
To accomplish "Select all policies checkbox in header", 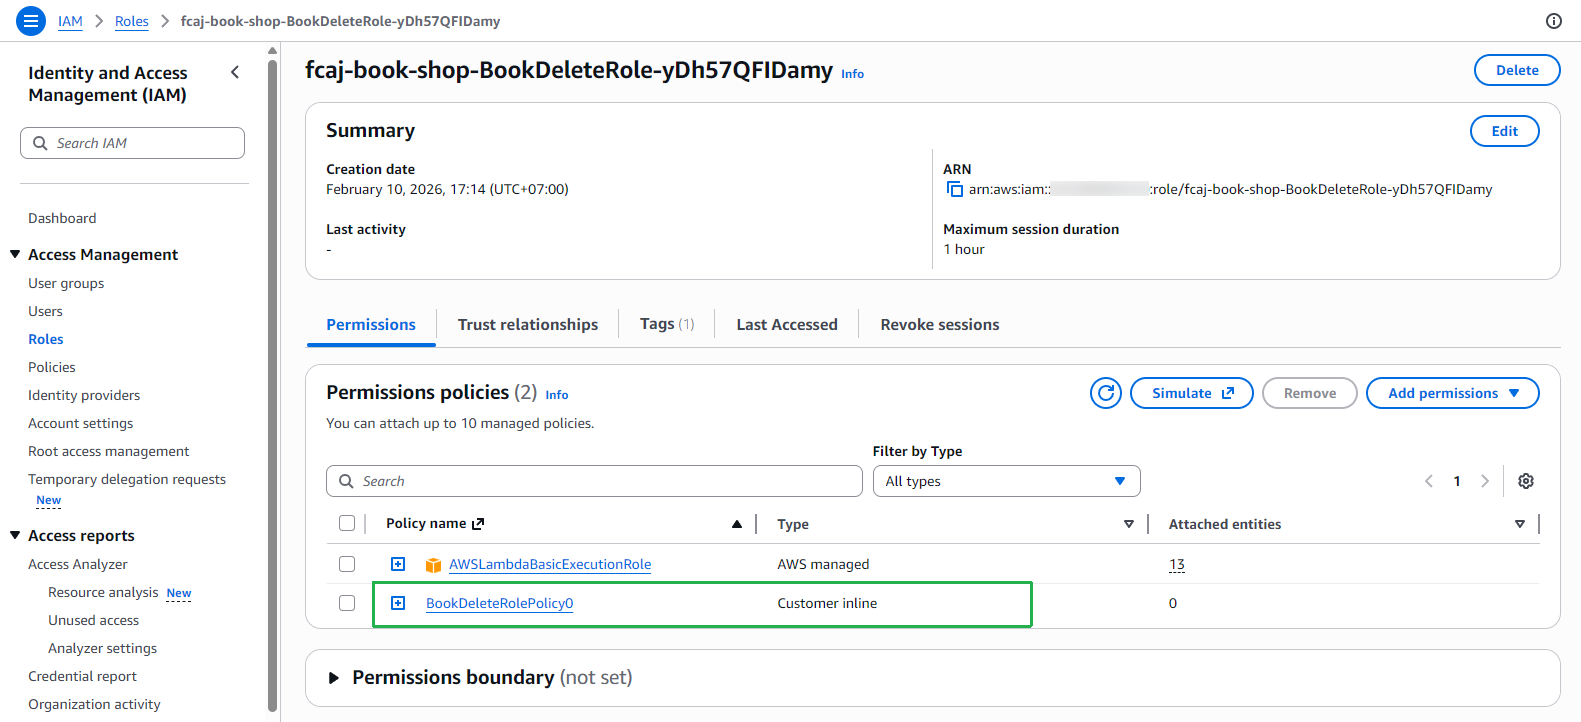I will click(x=347, y=523).
